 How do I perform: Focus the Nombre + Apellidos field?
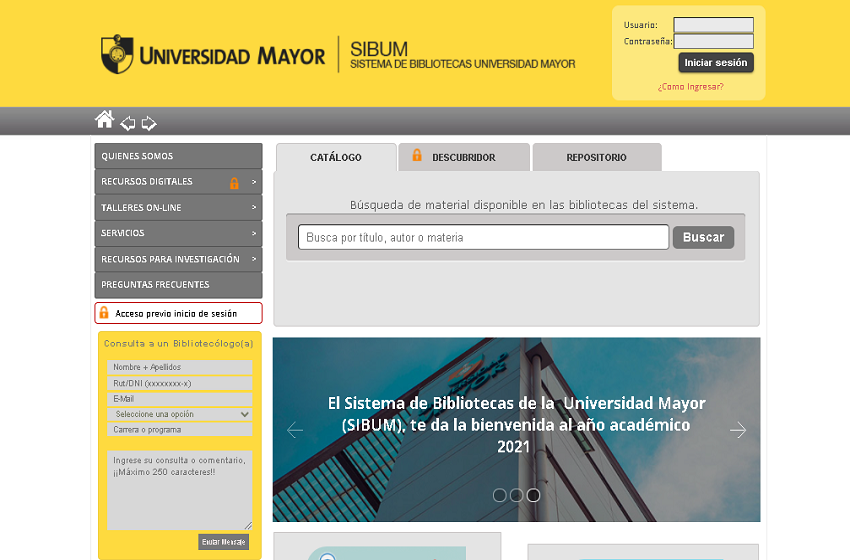coord(180,367)
